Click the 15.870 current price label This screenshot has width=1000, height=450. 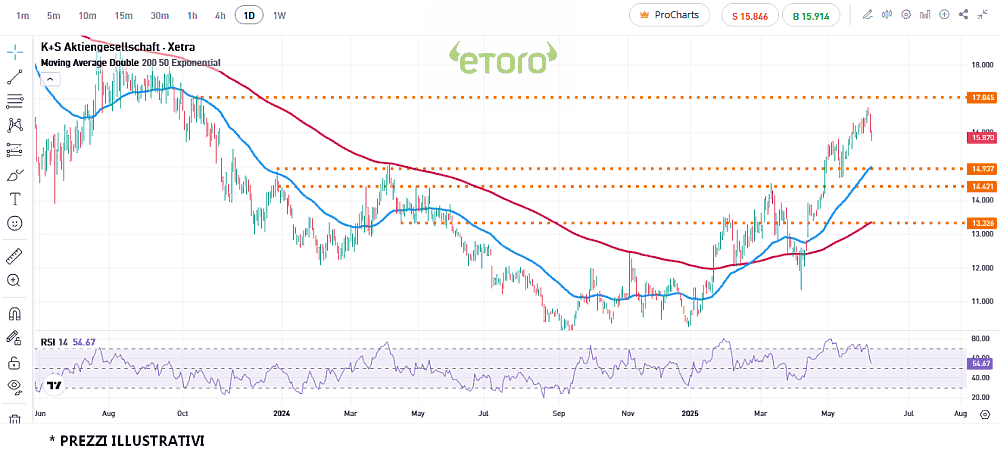click(x=981, y=136)
